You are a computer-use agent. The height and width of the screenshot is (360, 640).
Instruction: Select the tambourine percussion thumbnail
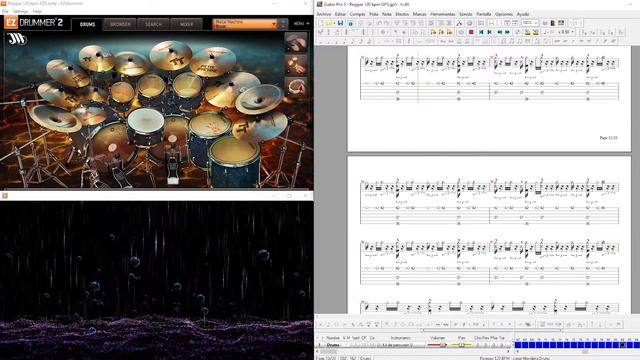click(296, 87)
